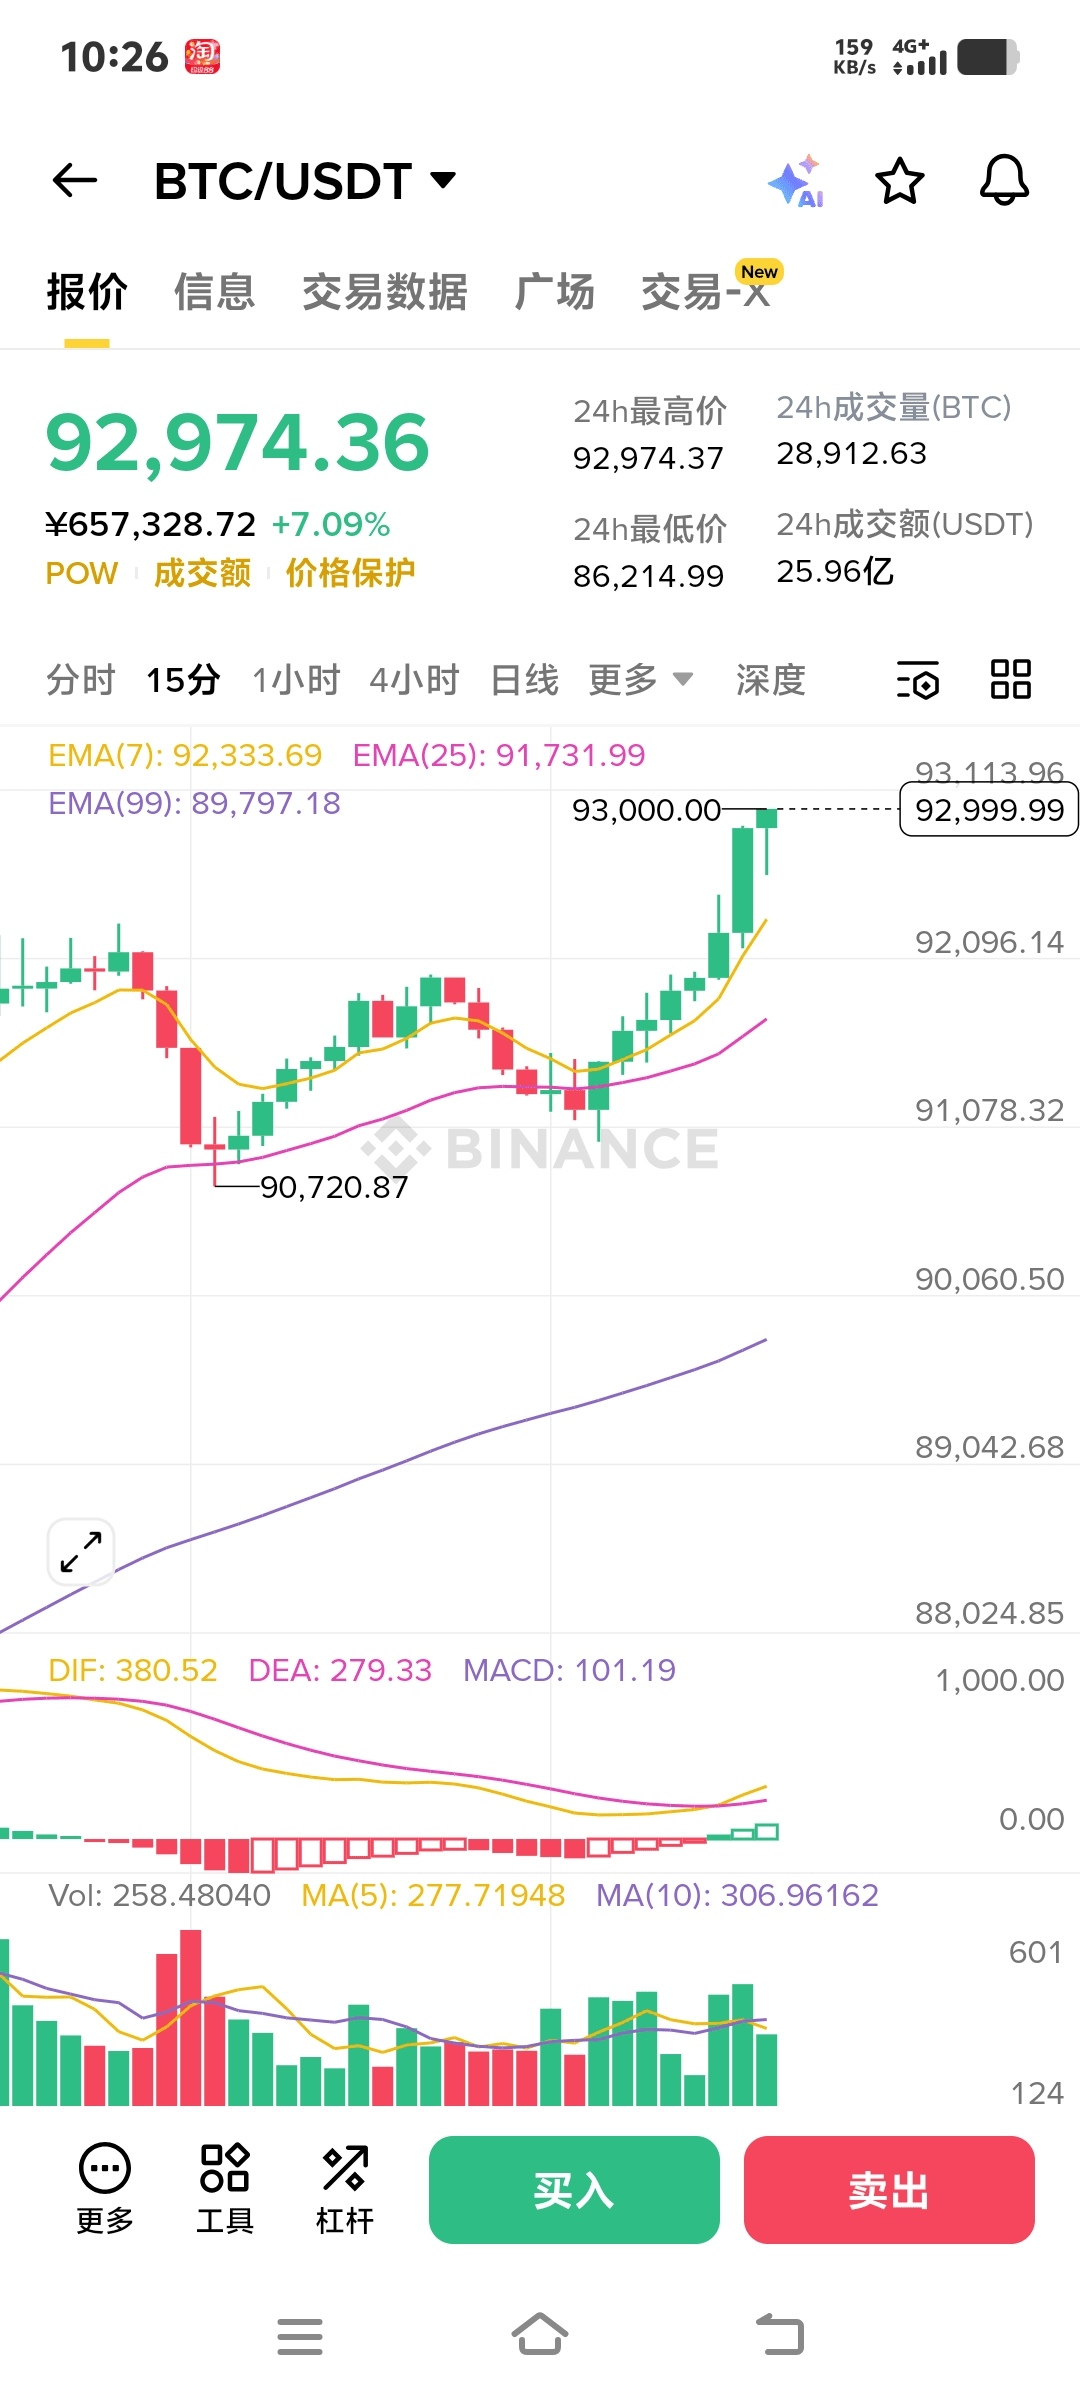
Task: Expand chart to fullscreen
Action: pos(81,1552)
